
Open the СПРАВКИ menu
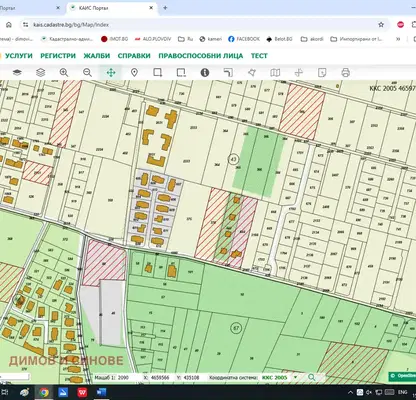[x=134, y=56]
